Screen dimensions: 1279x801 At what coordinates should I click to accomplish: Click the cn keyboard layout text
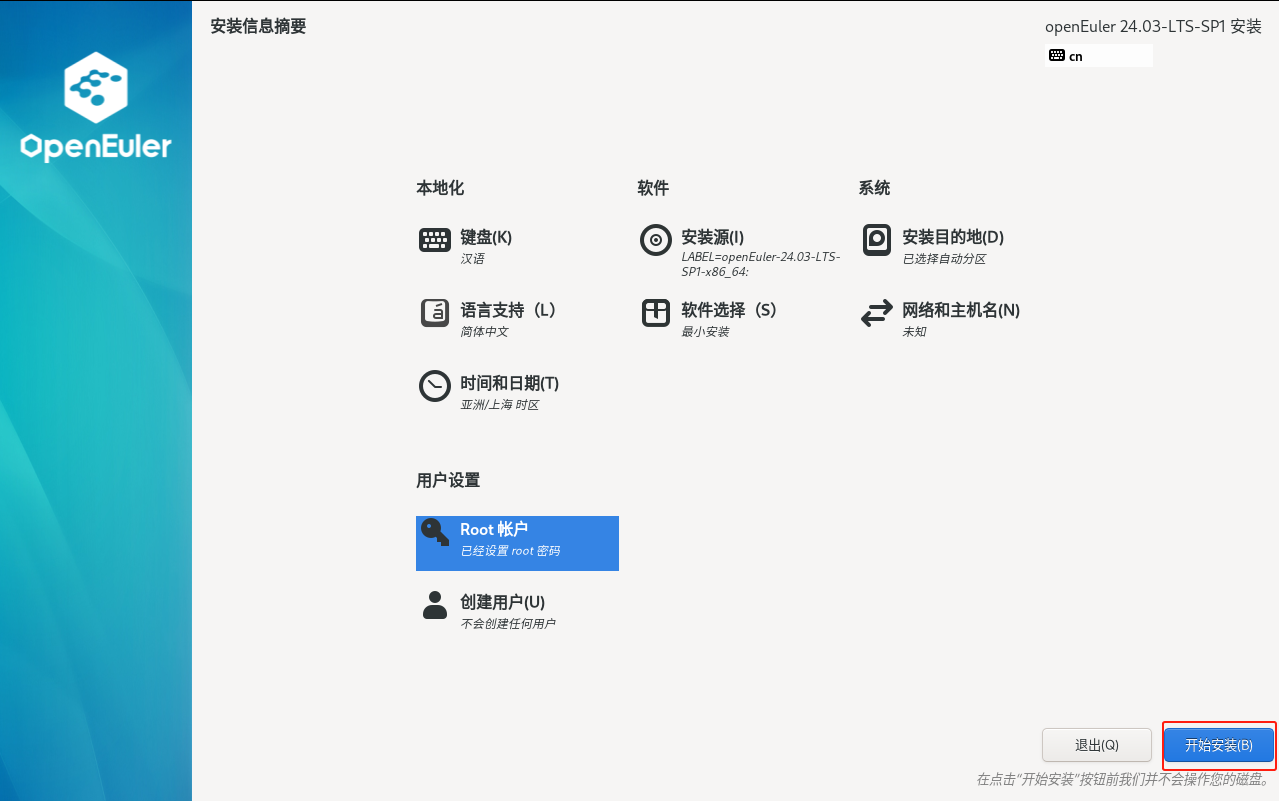[1076, 57]
